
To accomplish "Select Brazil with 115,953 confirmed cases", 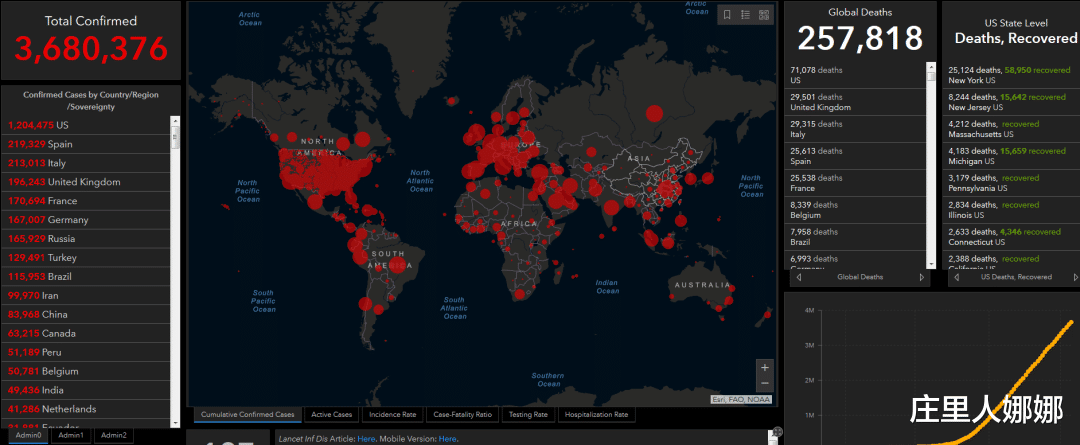I will coord(85,277).
